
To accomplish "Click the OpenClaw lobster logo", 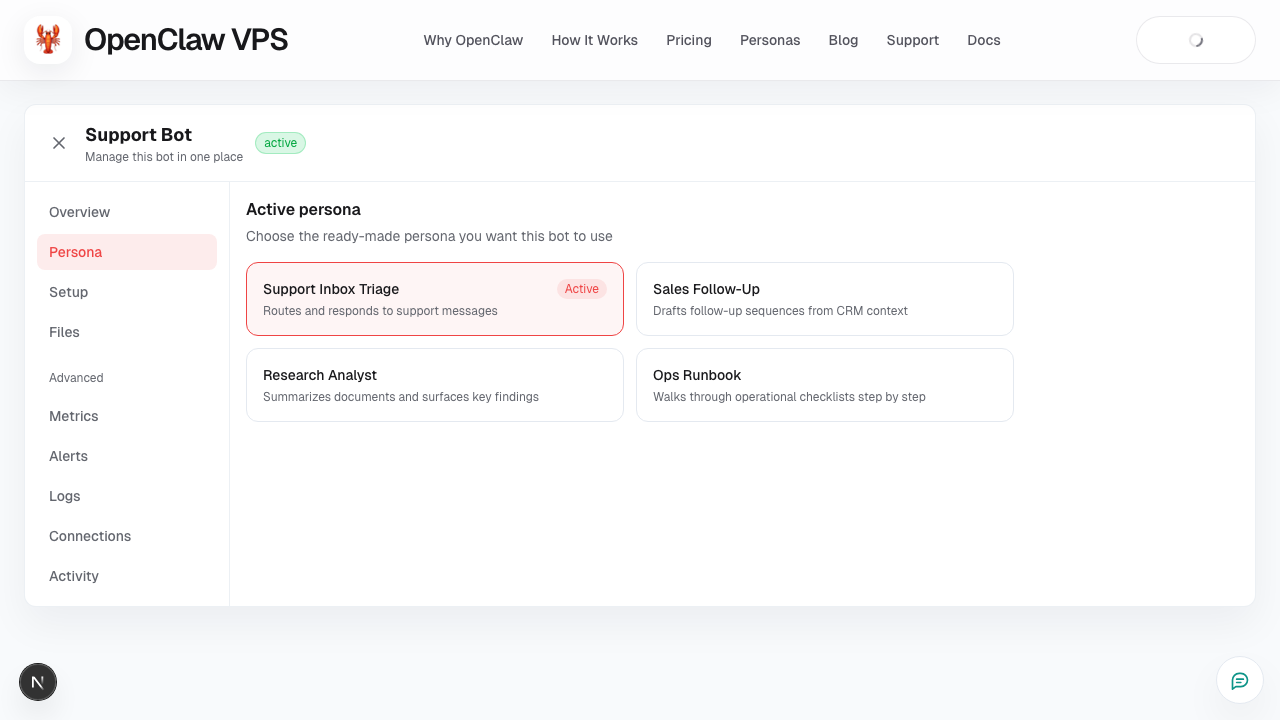I will click(47, 40).
